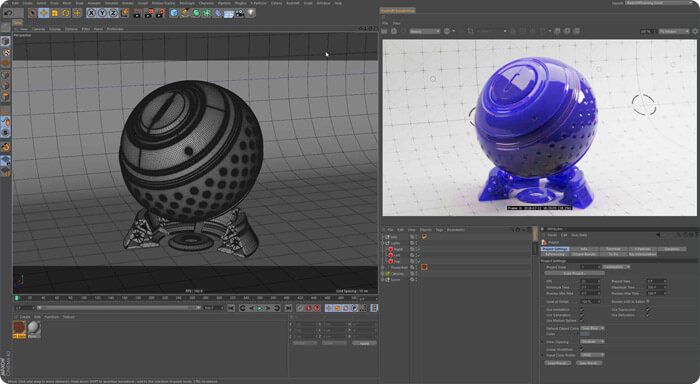The width and height of the screenshot is (700, 384).
Task: Add a Light object
Action: click(x=251, y=13)
